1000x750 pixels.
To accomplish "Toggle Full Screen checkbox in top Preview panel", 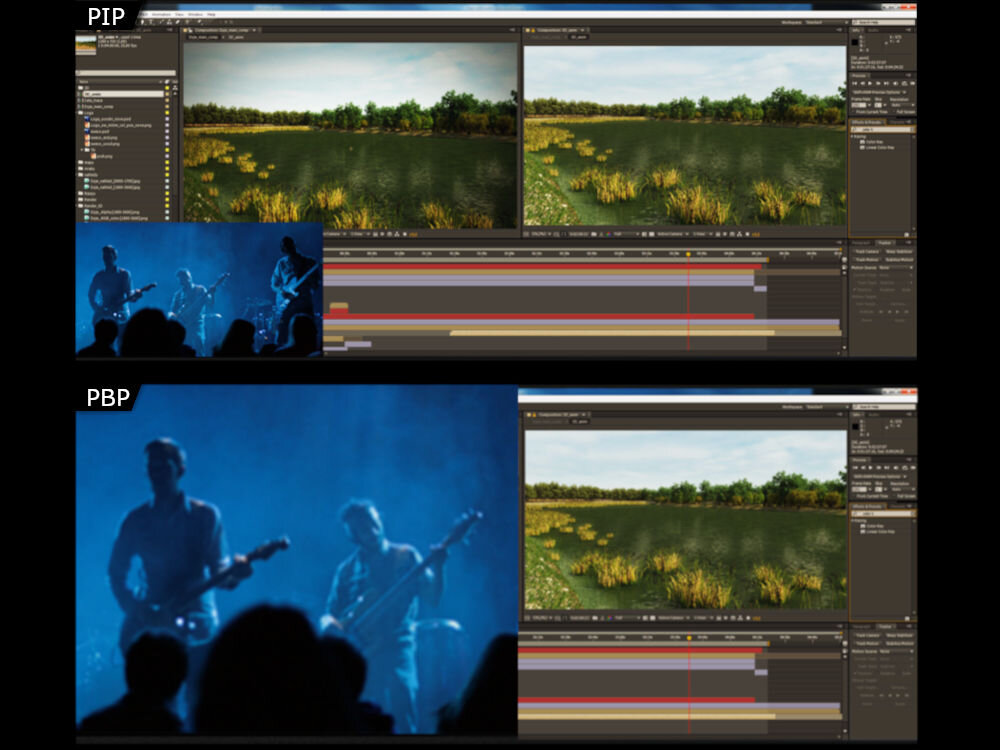I will 895,112.
